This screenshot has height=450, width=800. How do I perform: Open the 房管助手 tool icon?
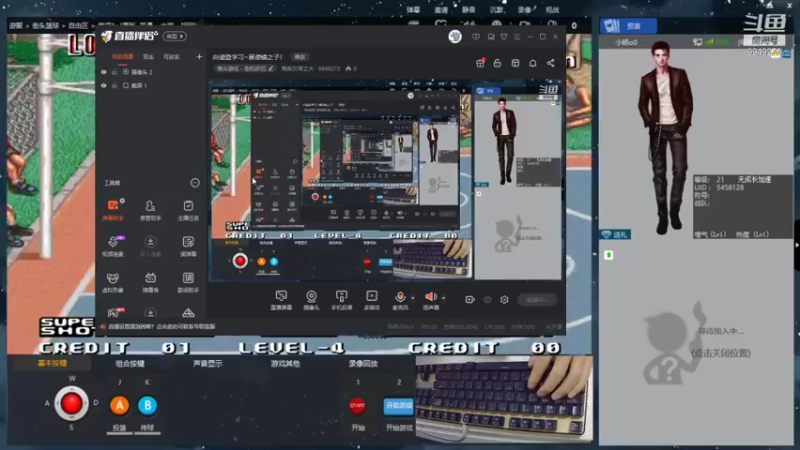click(151, 209)
